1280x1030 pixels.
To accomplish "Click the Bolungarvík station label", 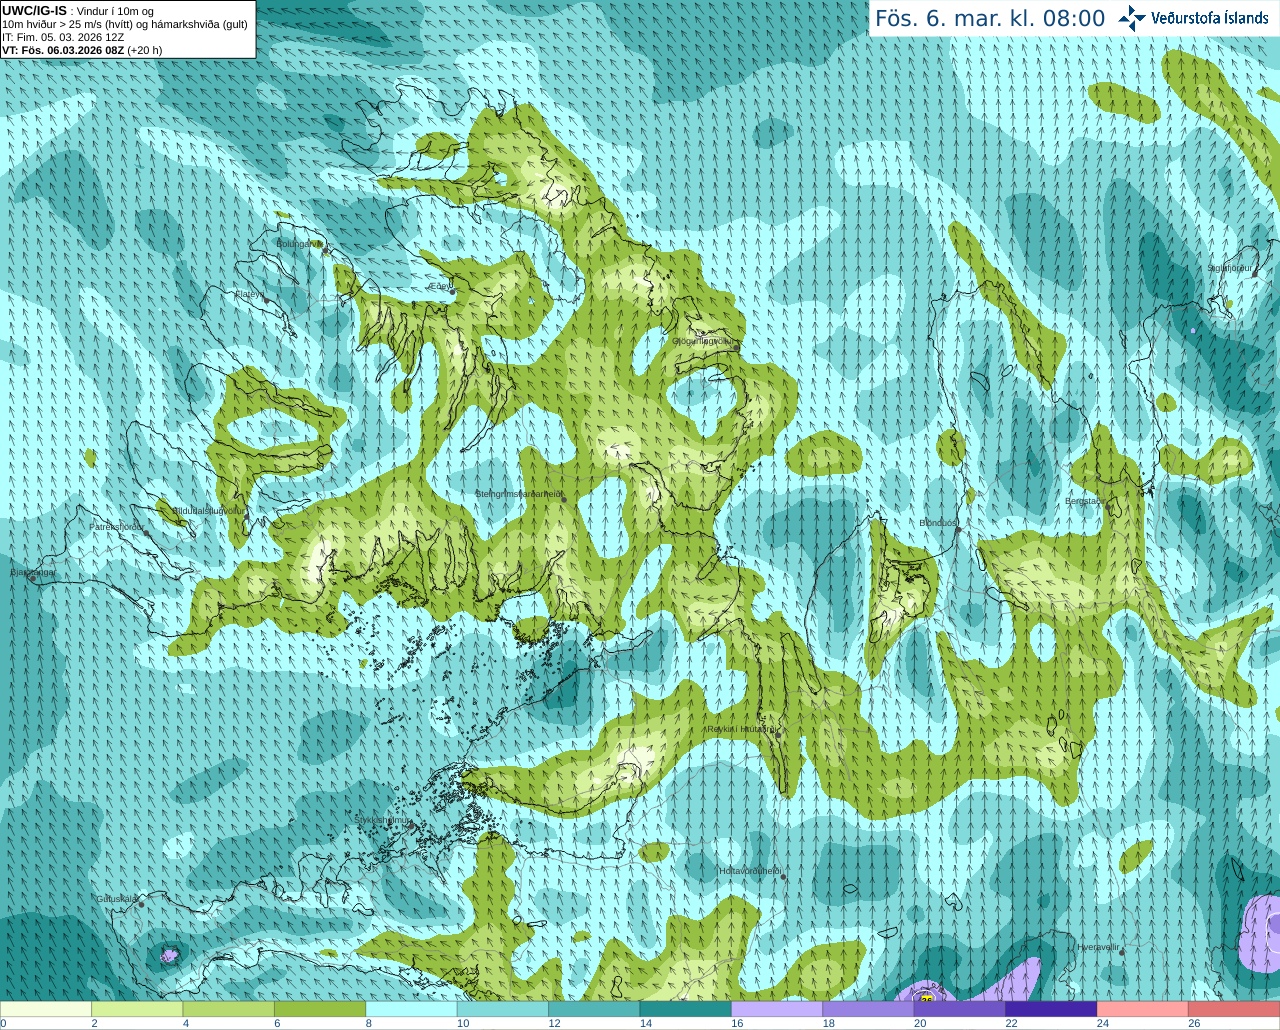I will tap(300, 243).
